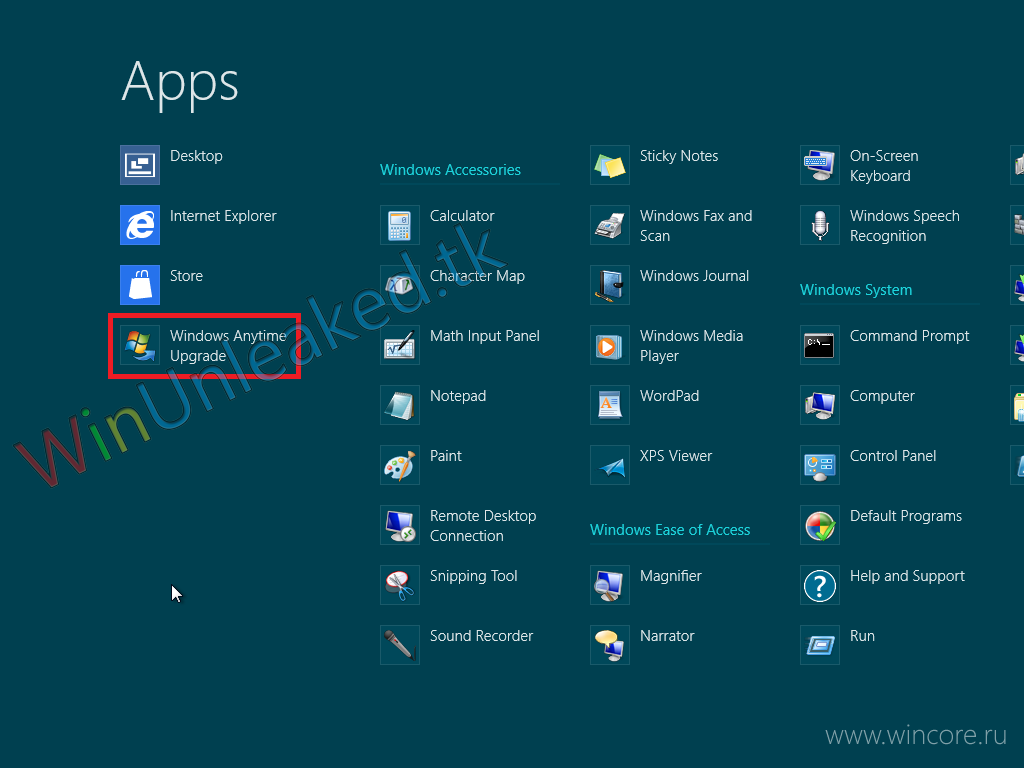Open XPS Viewer paper plane icon

tap(610, 465)
